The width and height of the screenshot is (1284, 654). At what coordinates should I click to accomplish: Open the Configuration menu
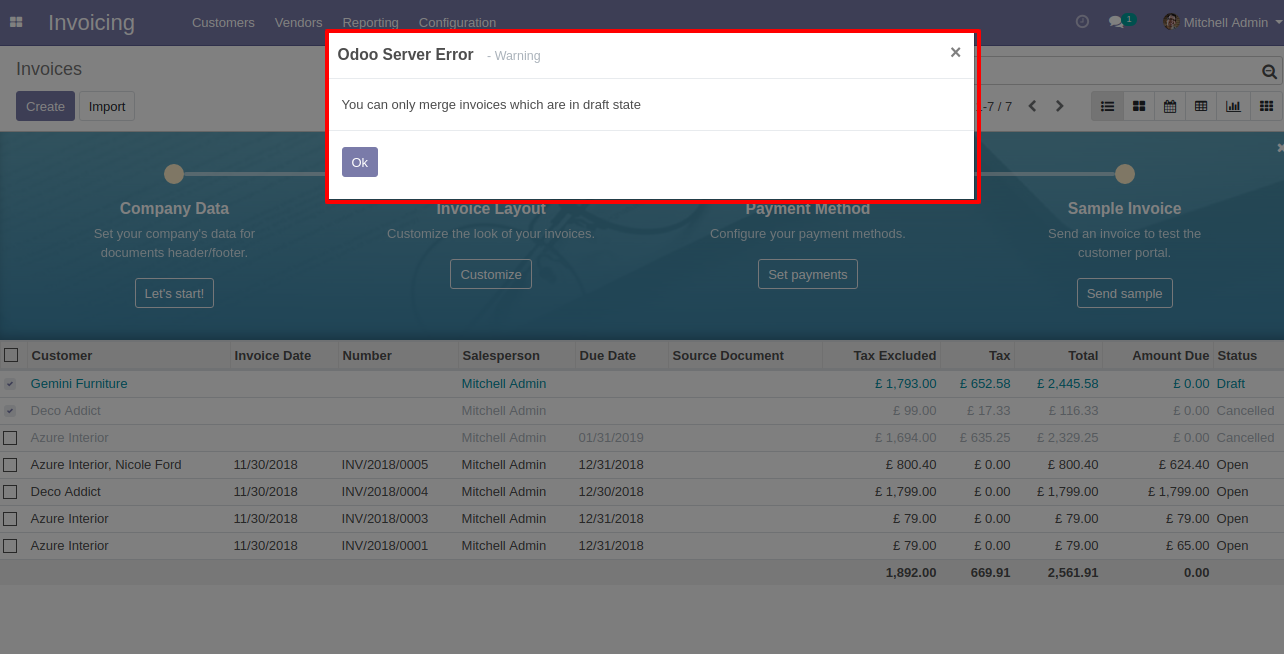click(x=457, y=22)
